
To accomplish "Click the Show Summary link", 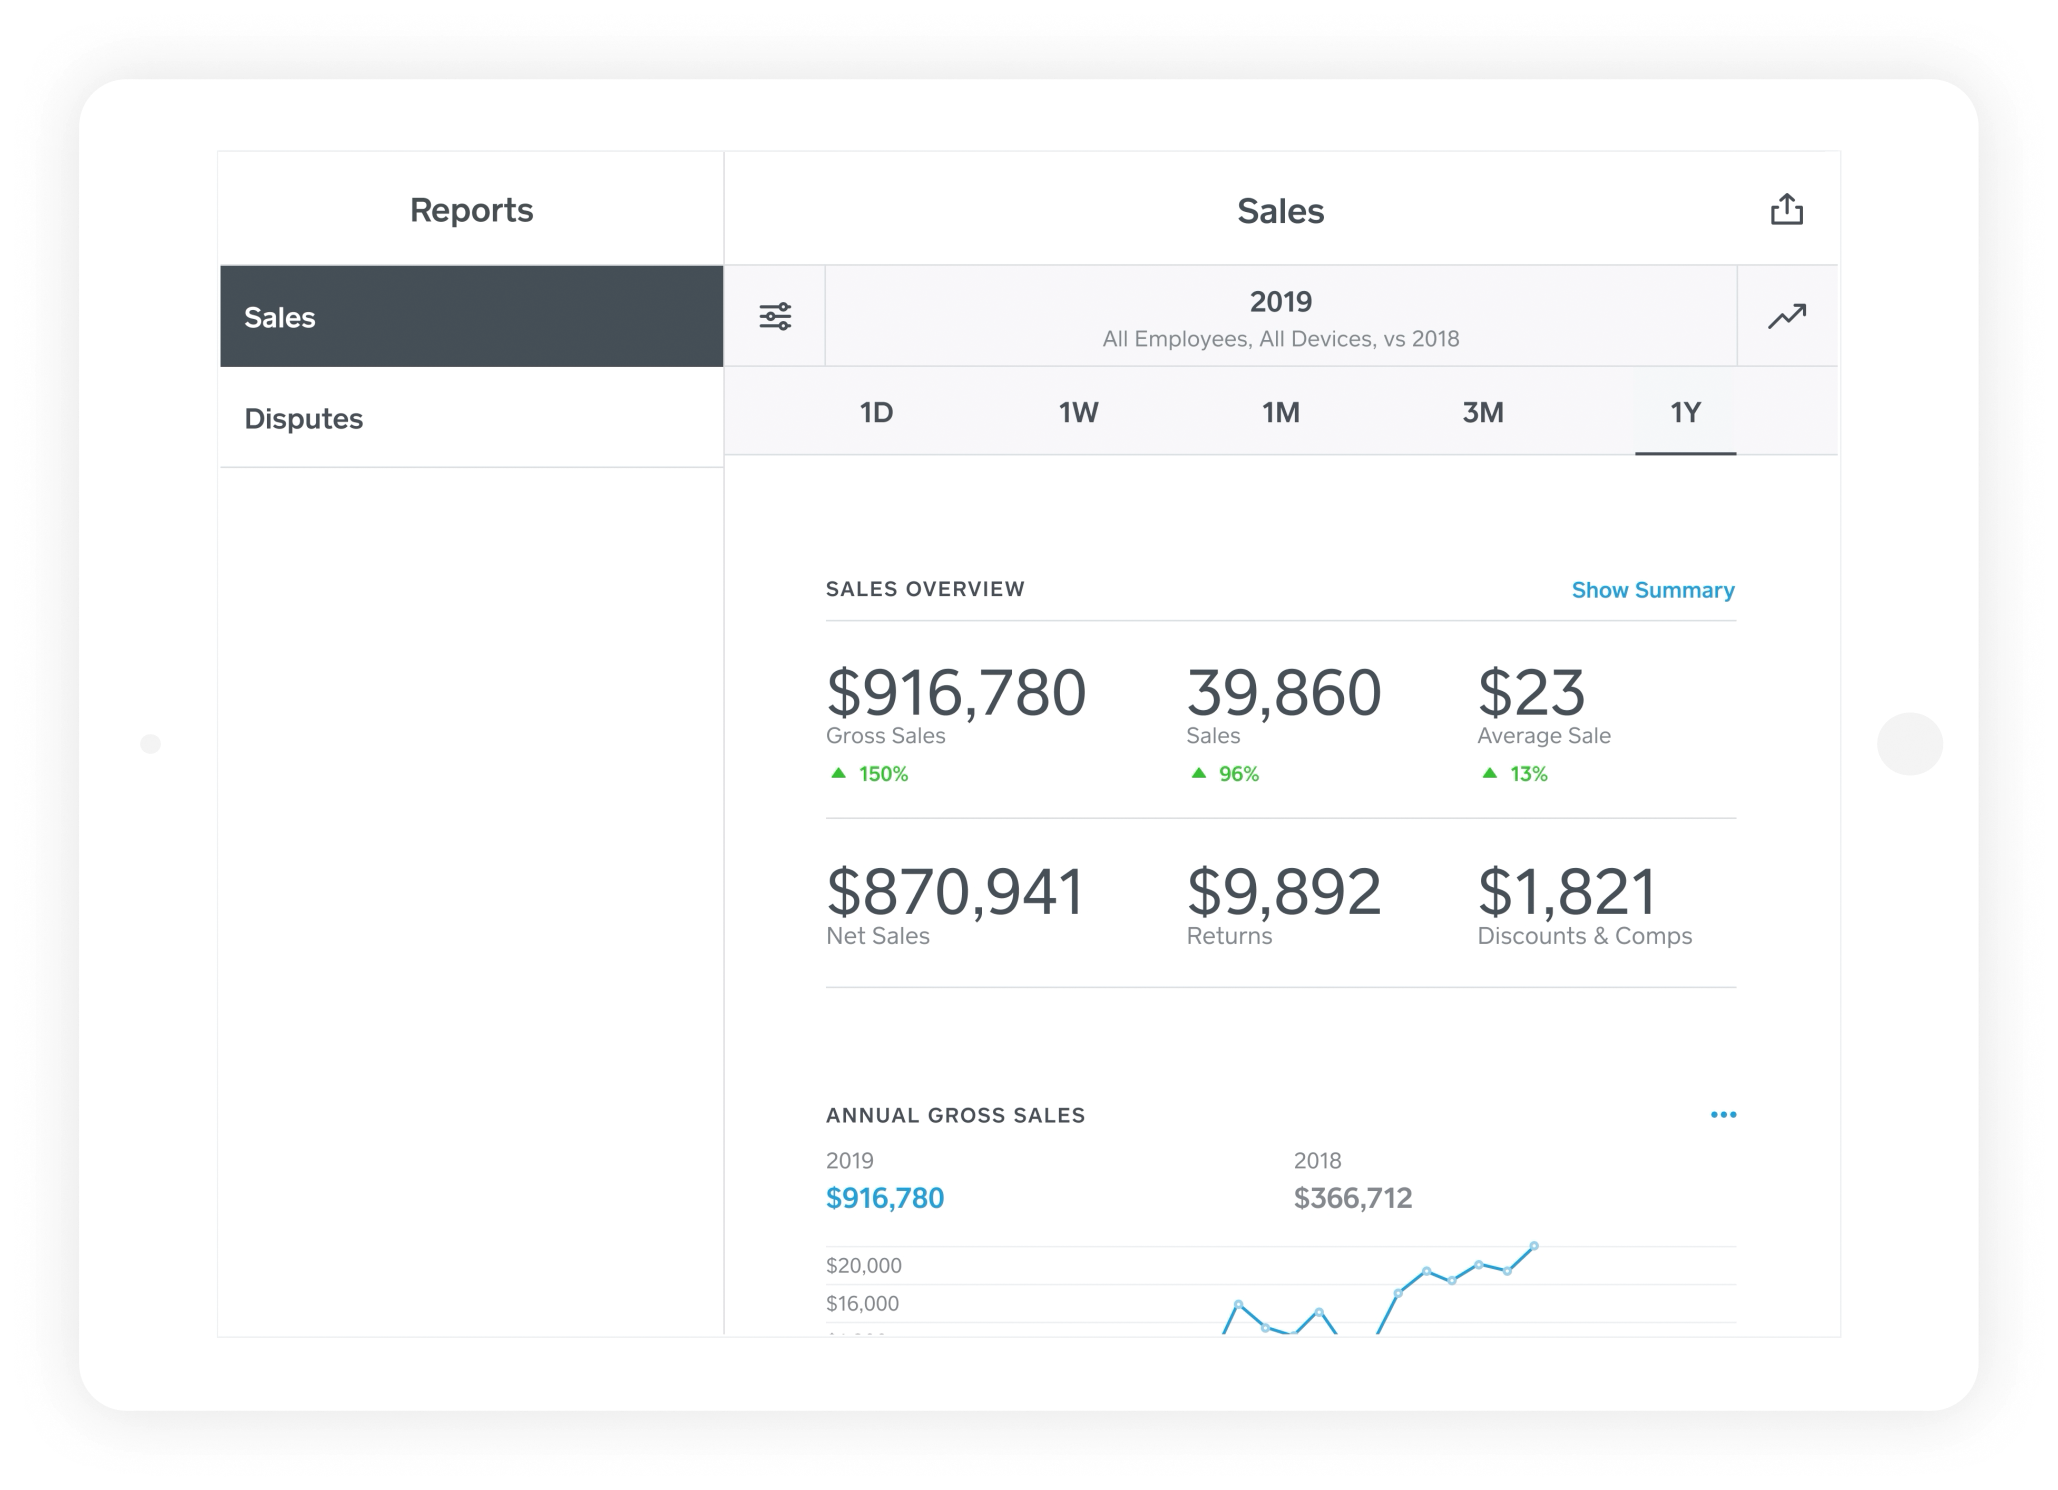I will (x=1652, y=590).
